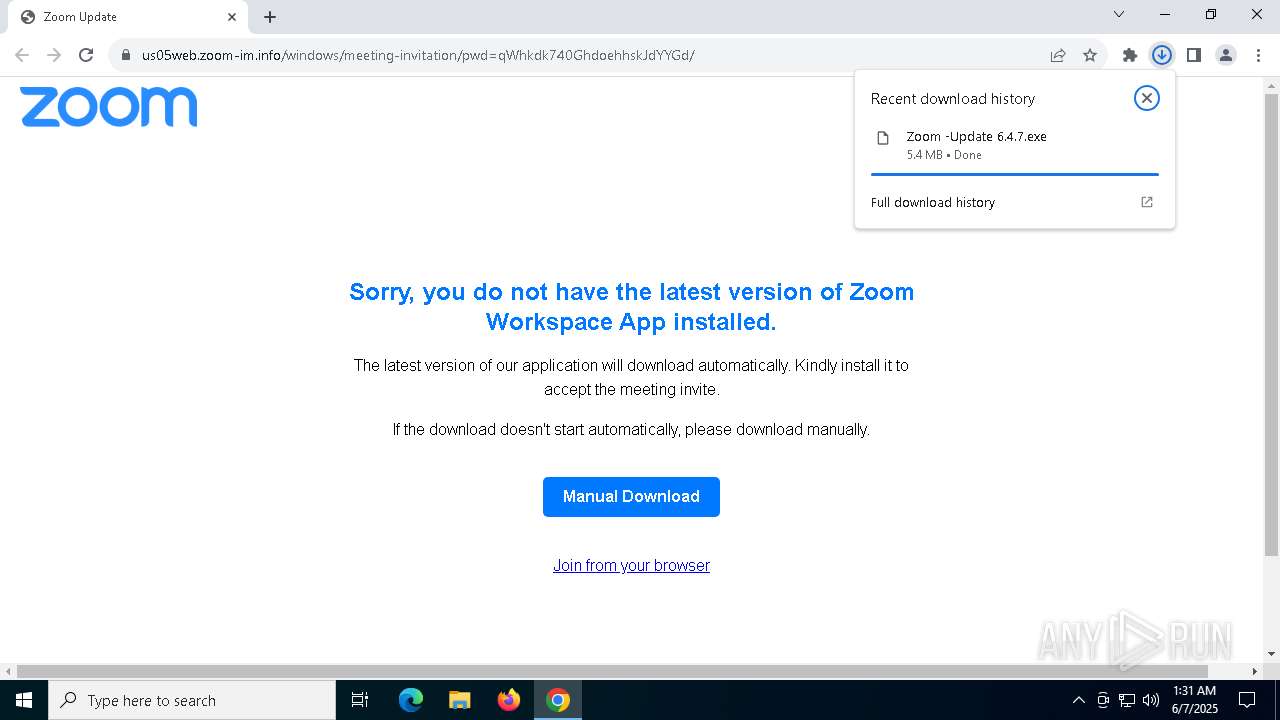Click the downloads toolbar icon

pyautogui.click(x=1162, y=55)
